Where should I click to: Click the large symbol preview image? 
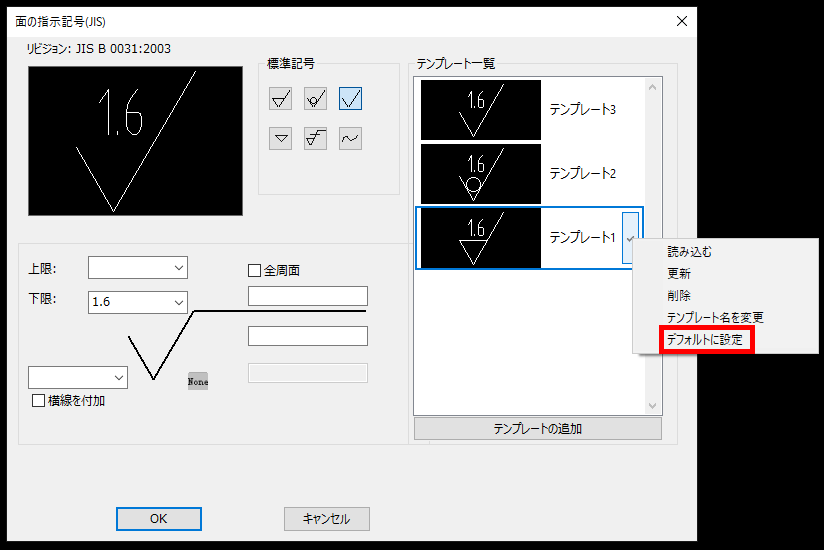click(136, 141)
